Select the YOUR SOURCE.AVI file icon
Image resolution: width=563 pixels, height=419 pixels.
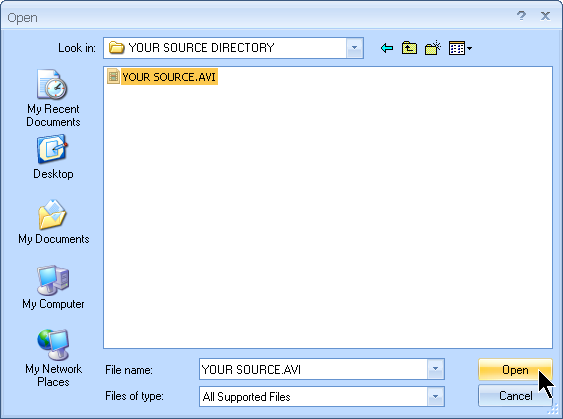[x=113, y=76]
